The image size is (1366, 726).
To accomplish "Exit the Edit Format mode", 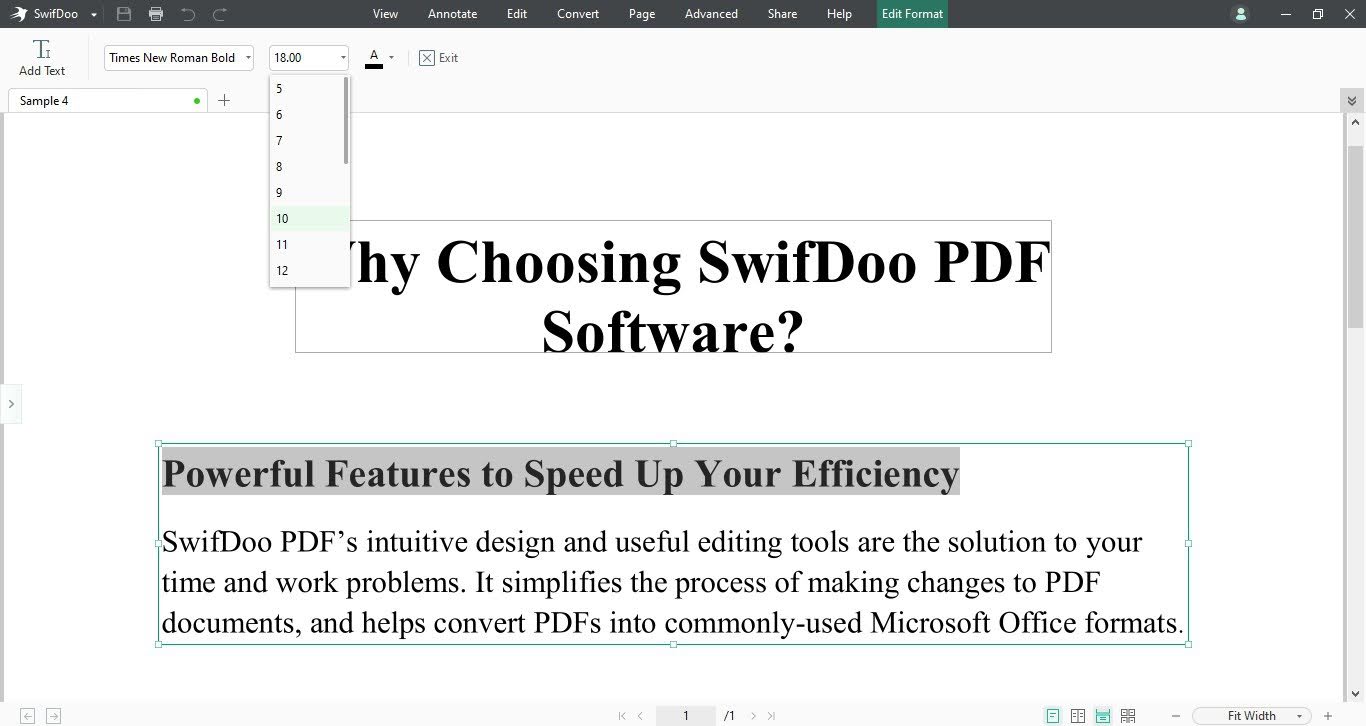I will (x=438, y=58).
